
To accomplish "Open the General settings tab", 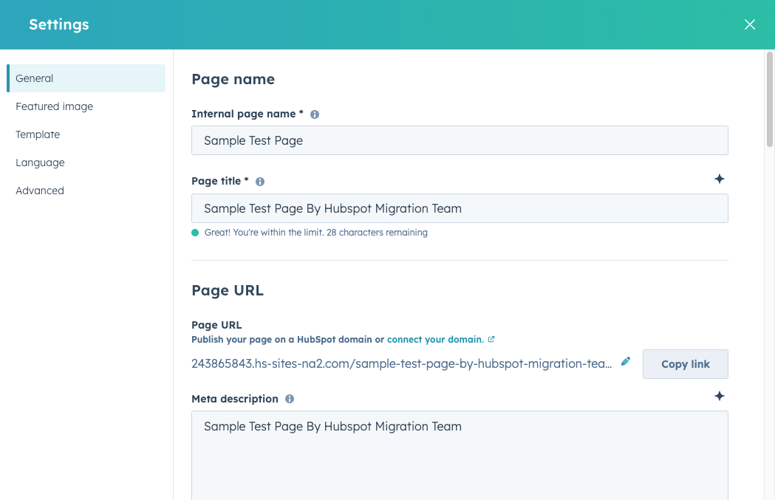I will [86, 78].
